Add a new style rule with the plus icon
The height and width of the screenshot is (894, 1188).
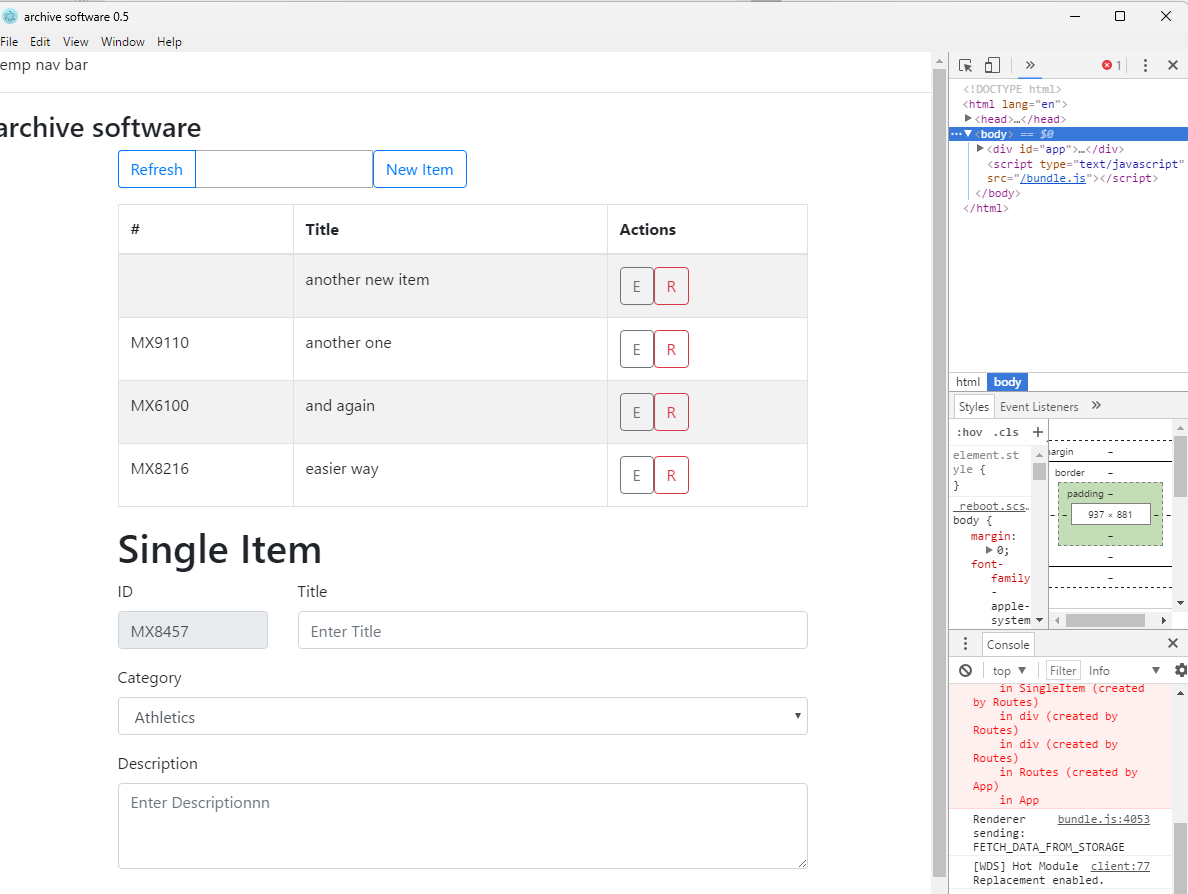click(1037, 431)
